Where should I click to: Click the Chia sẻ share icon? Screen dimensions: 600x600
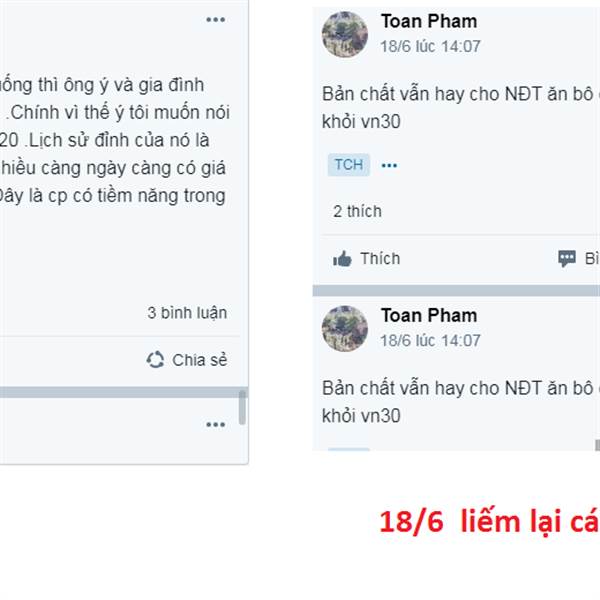point(155,360)
